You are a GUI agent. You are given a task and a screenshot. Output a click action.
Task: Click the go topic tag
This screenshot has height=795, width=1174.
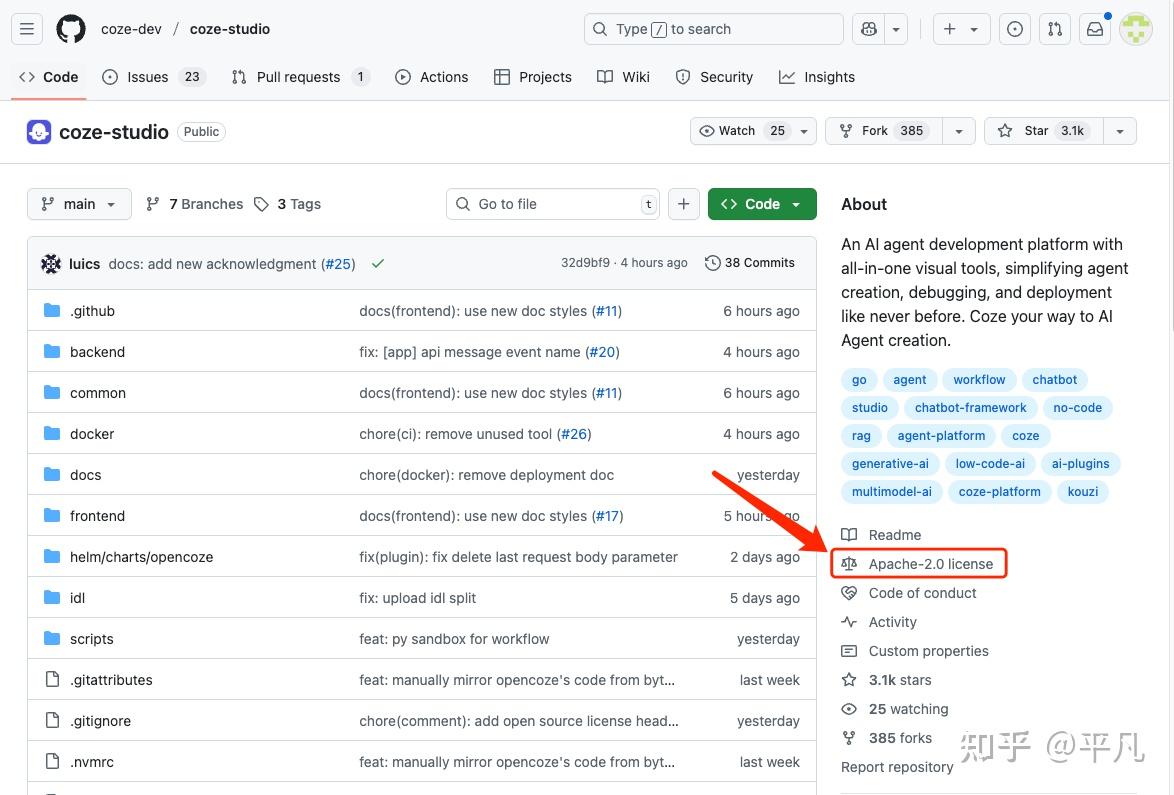pos(859,380)
